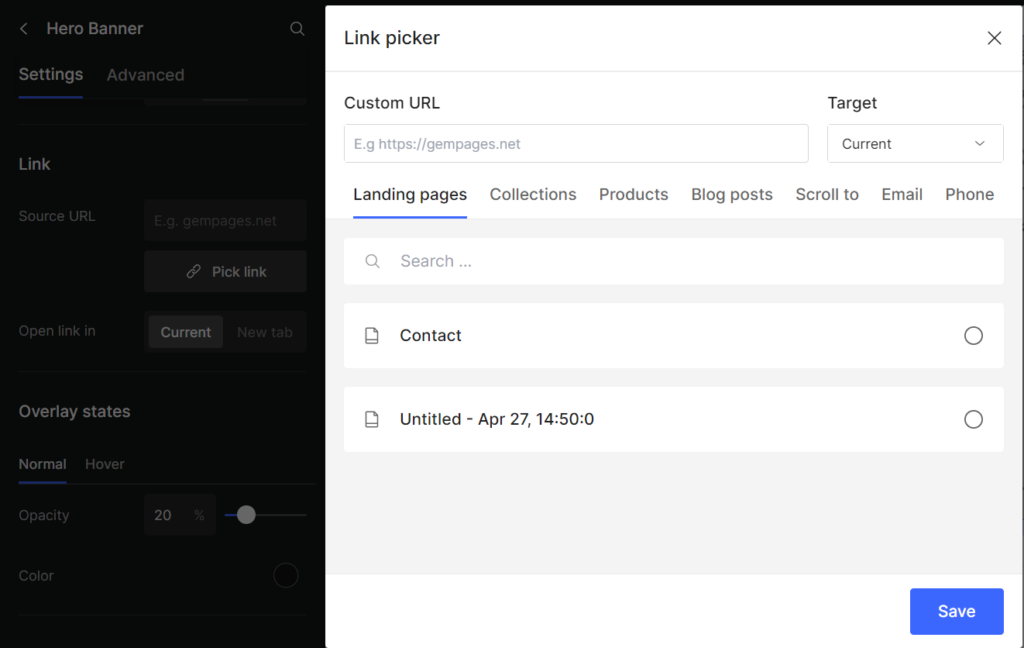
Task: Switch to the Collections tab
Action: 533,195
